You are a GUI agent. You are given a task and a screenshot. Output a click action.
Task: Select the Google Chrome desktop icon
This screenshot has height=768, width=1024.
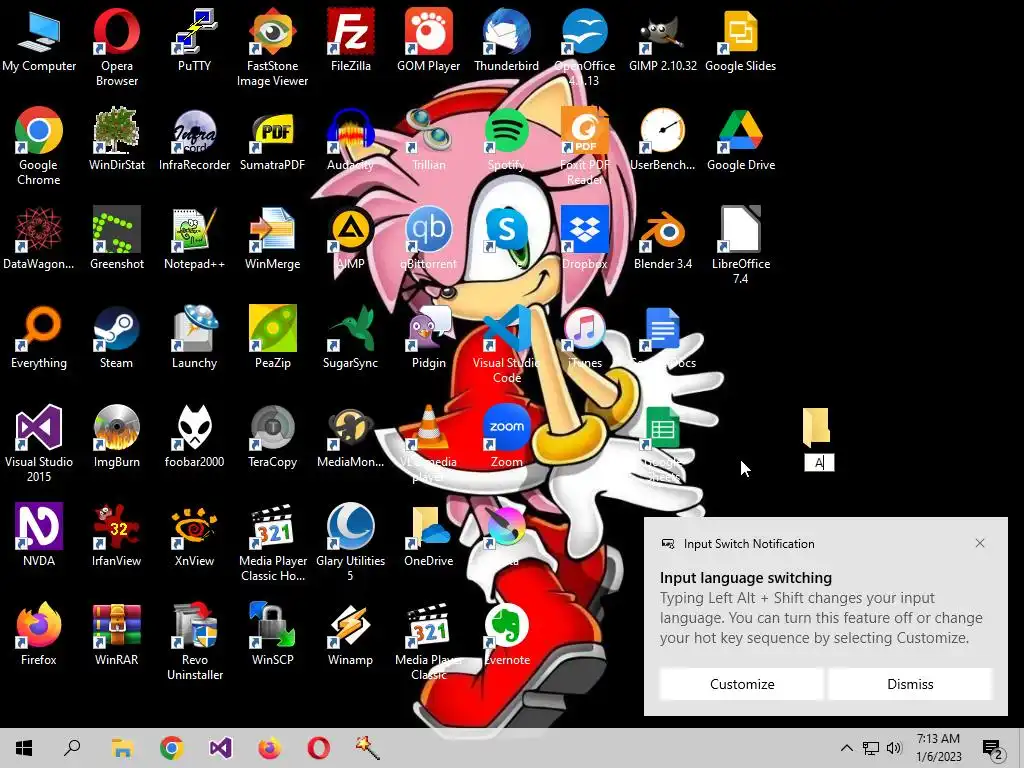(x=39, y=131)
